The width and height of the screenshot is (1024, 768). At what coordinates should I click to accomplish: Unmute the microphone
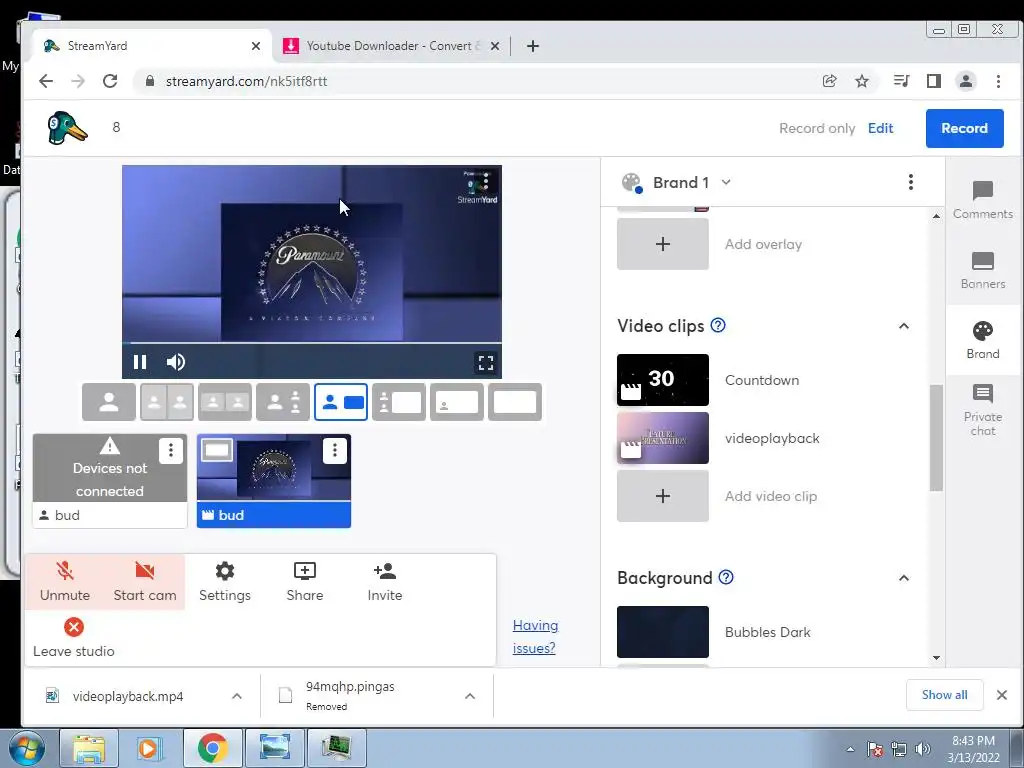(x=65, y=581)
